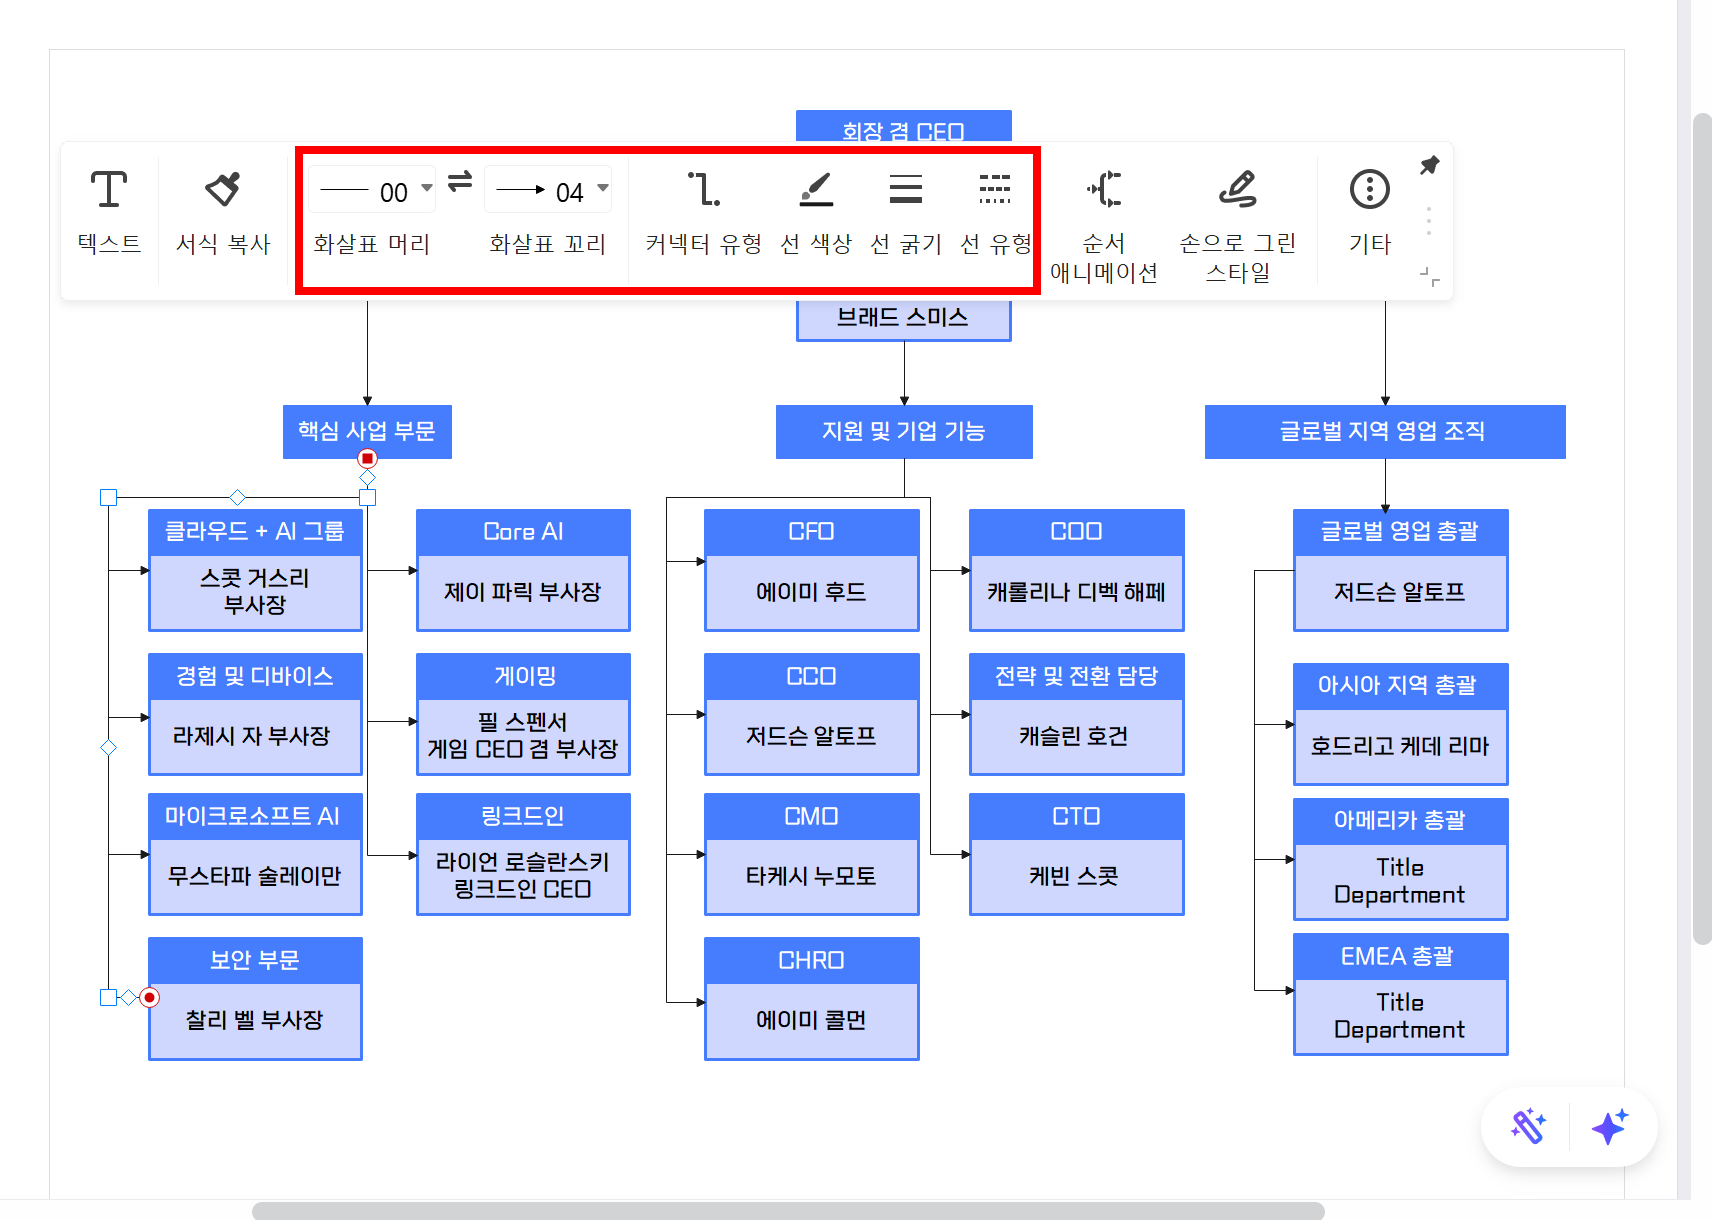Open the 화살표 머리 00 dropdown
This screenshot has width=1712, height=1220.
pos(372,190)
